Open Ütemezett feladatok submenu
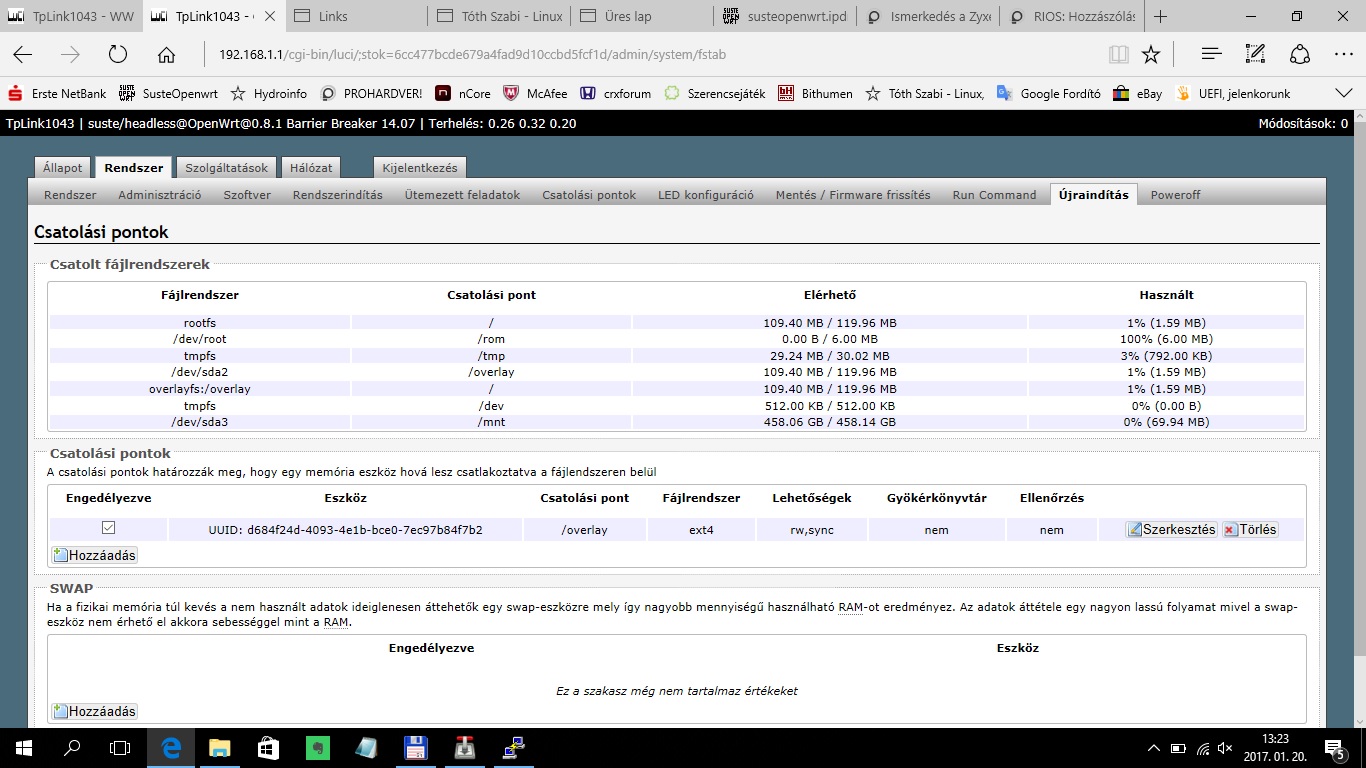 (462, 195)
